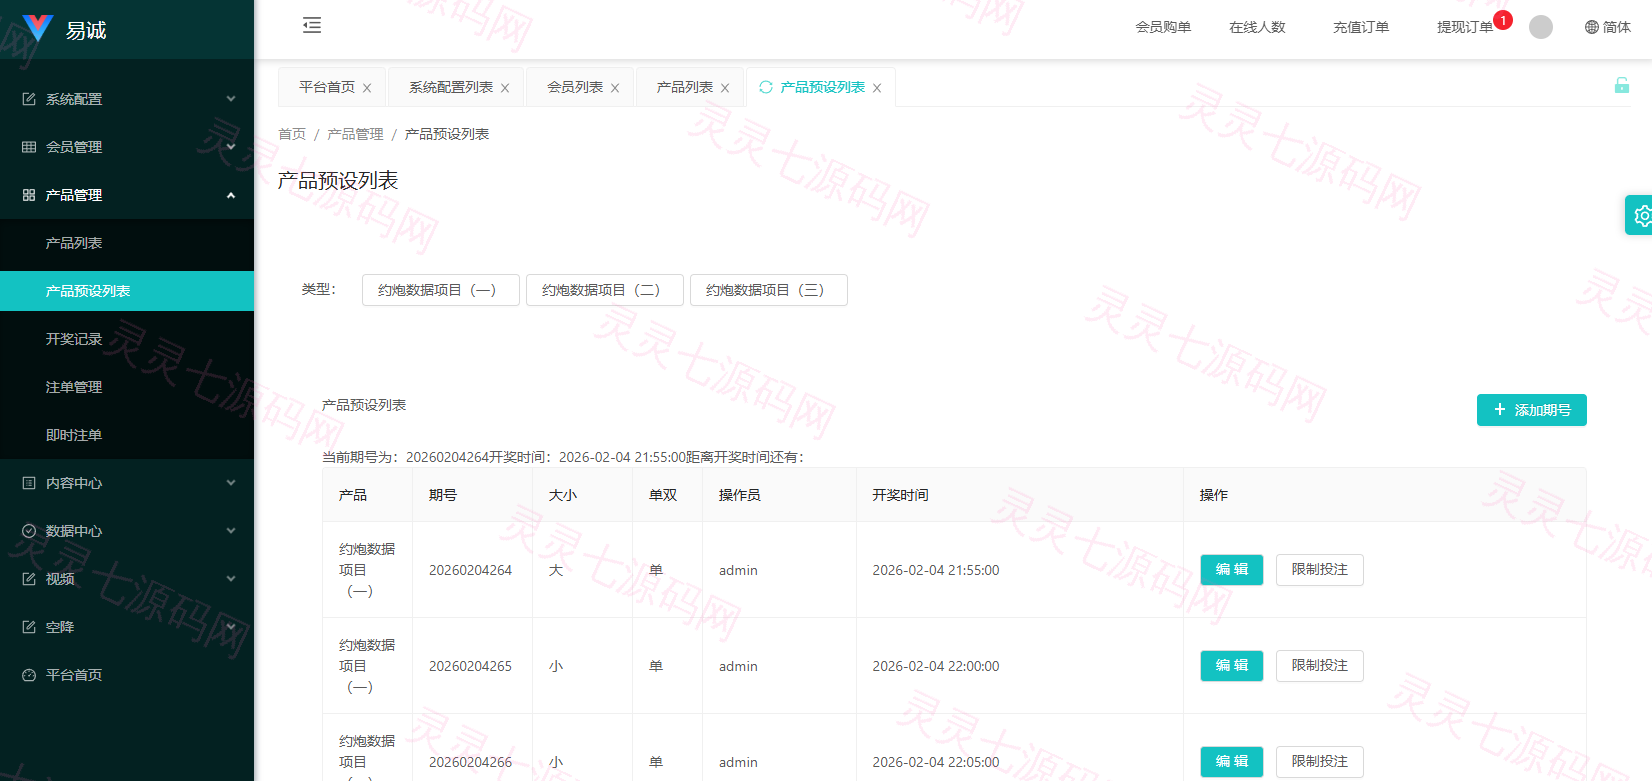The height and width of the screenshot is (781, 1652).
Task: Expand the 空降 sidebar menu
Action: (x=127, y=627)
